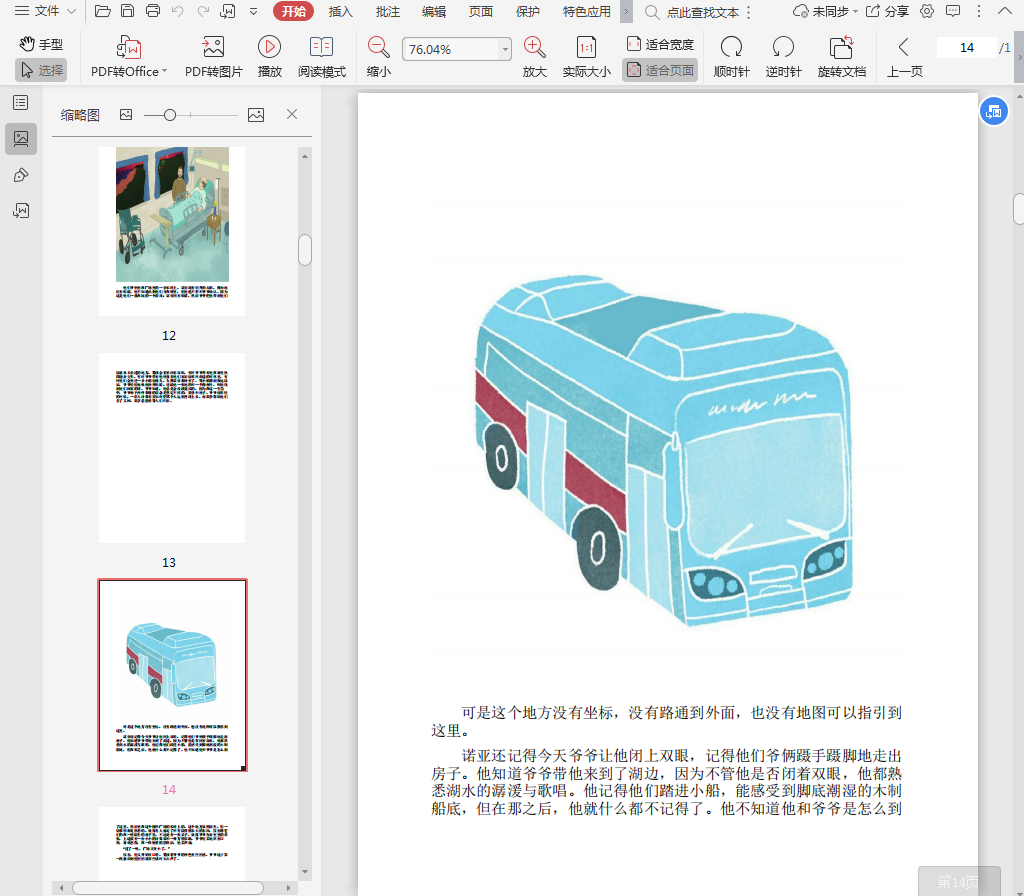The height and width of the screenshot is (896, 1024).
Task: Open the zoom percentage dropdown
Action: [505, 49]
